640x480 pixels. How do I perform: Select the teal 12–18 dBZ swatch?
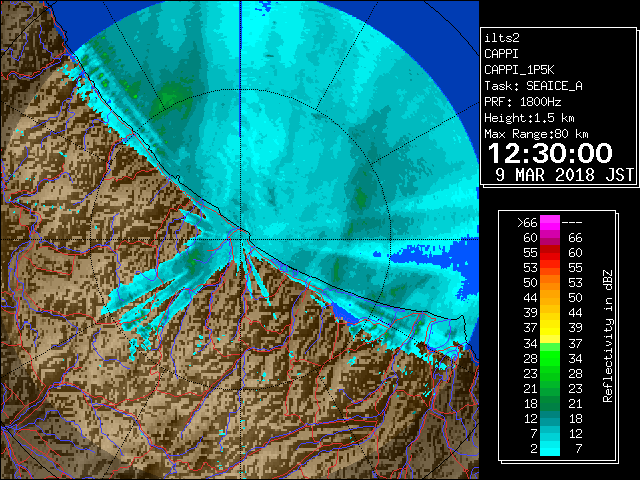[x=550, y=418]
